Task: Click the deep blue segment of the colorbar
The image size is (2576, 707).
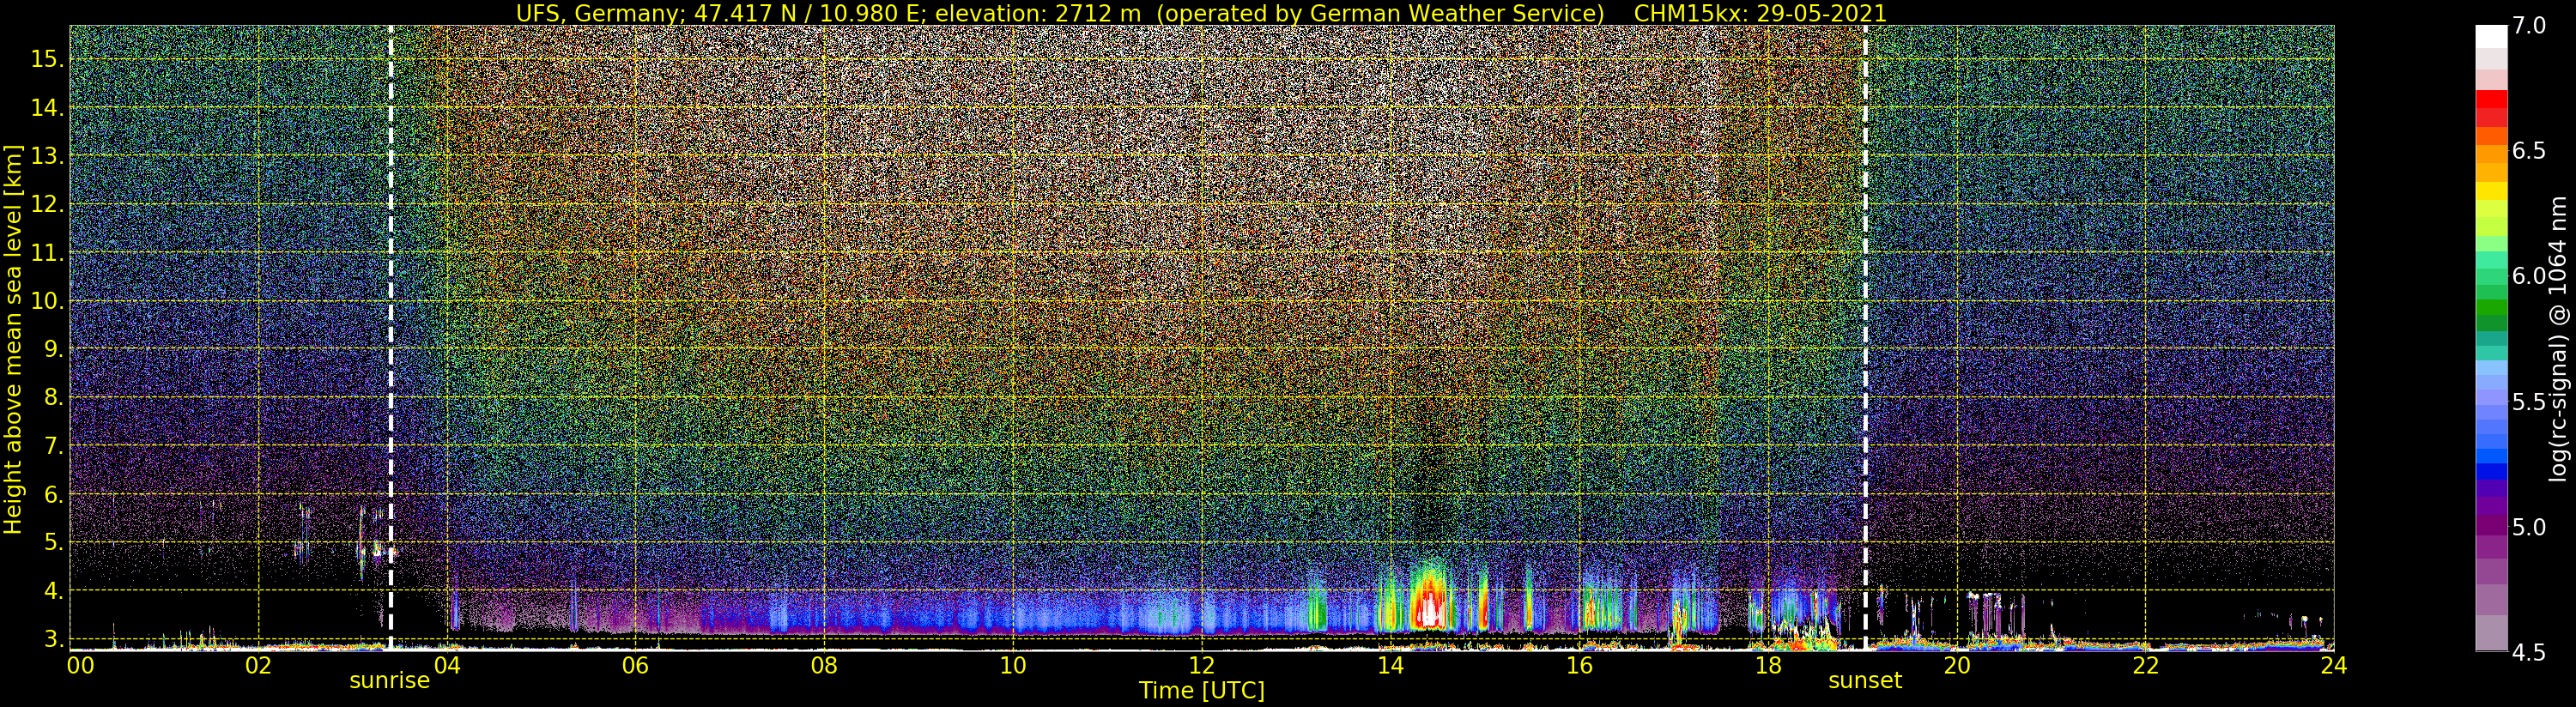Action: point(2491,473)
